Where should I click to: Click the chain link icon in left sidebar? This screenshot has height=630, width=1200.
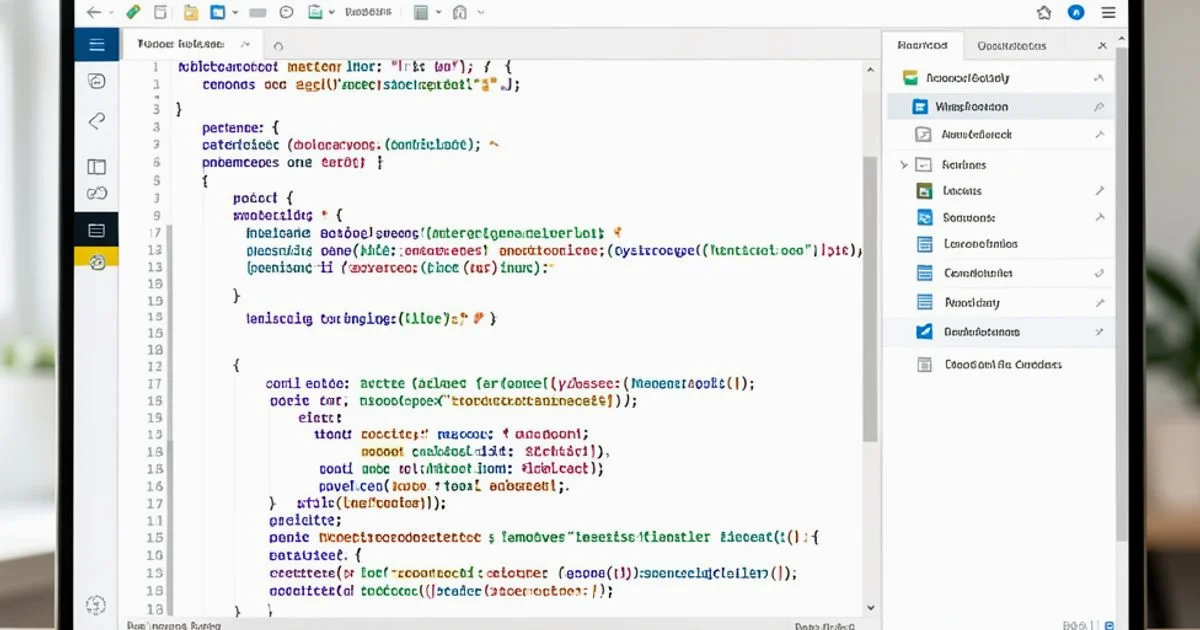pos(97,194)
